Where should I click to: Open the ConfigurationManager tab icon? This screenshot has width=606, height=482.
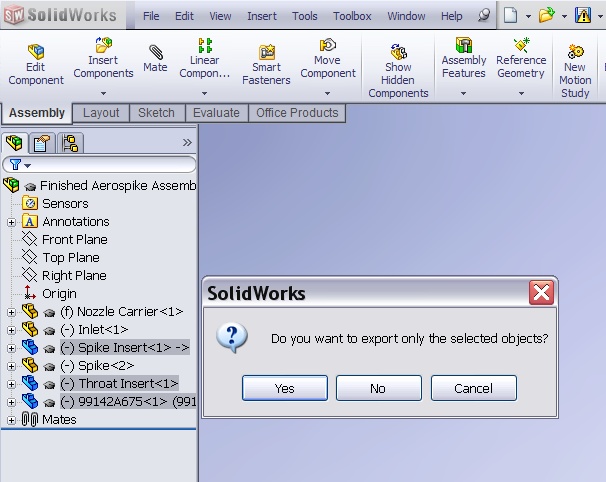[x=70, y=143]
